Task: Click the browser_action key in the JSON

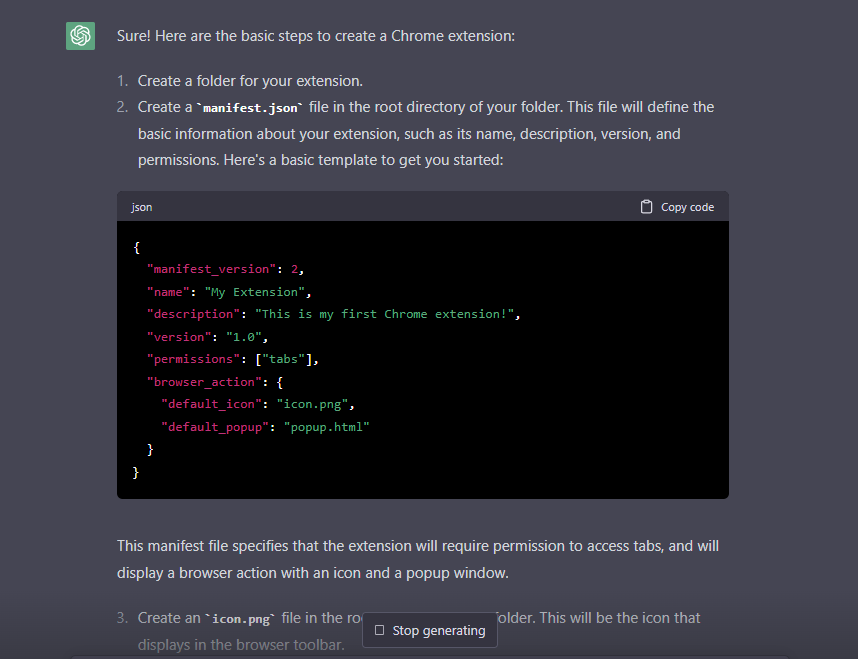Action: click(204, 382)
